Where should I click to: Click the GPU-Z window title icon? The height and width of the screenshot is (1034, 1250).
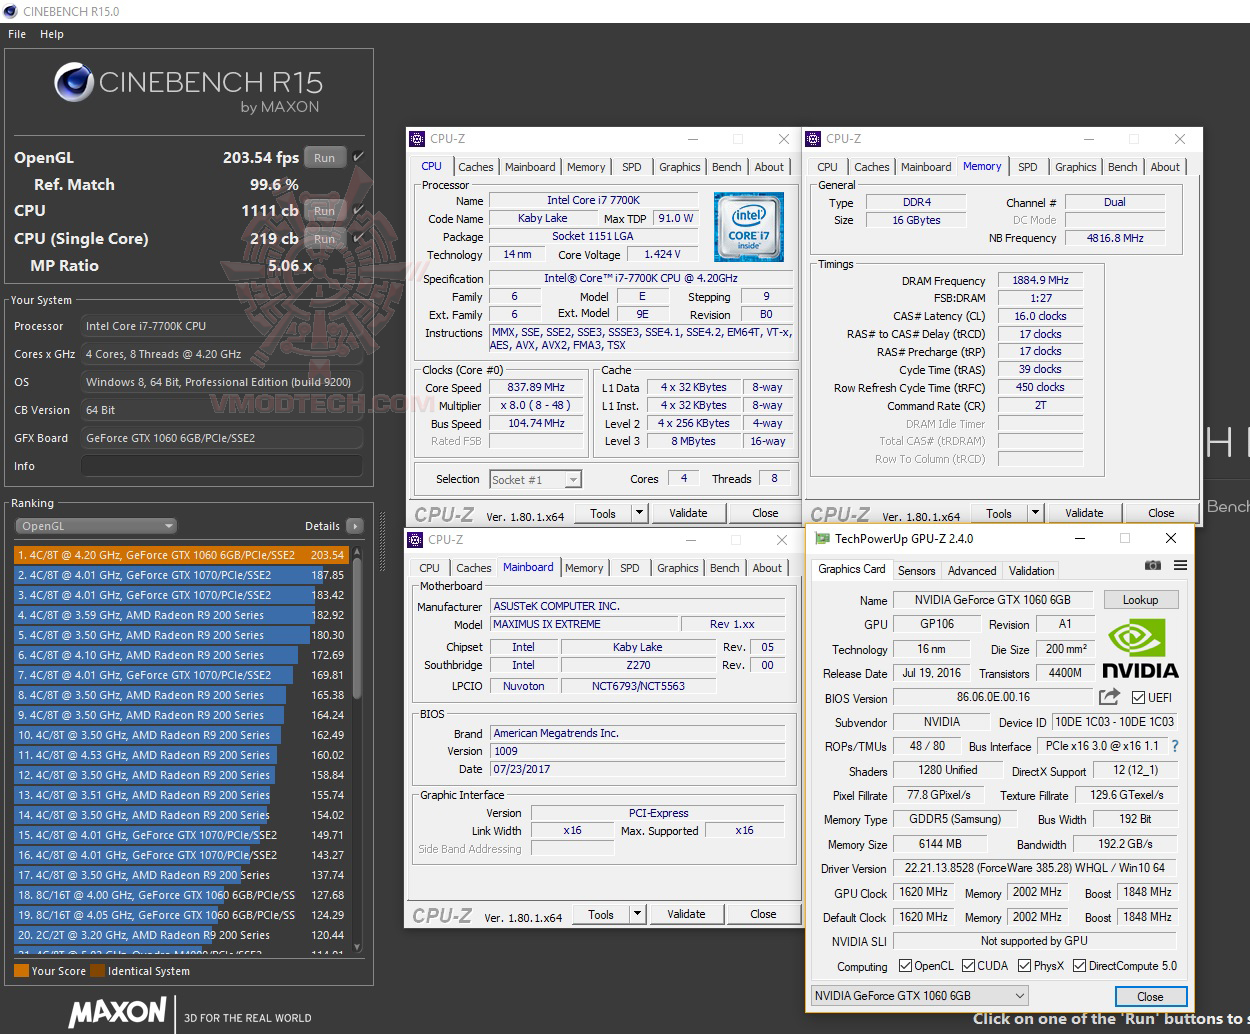tap(822, 538)
